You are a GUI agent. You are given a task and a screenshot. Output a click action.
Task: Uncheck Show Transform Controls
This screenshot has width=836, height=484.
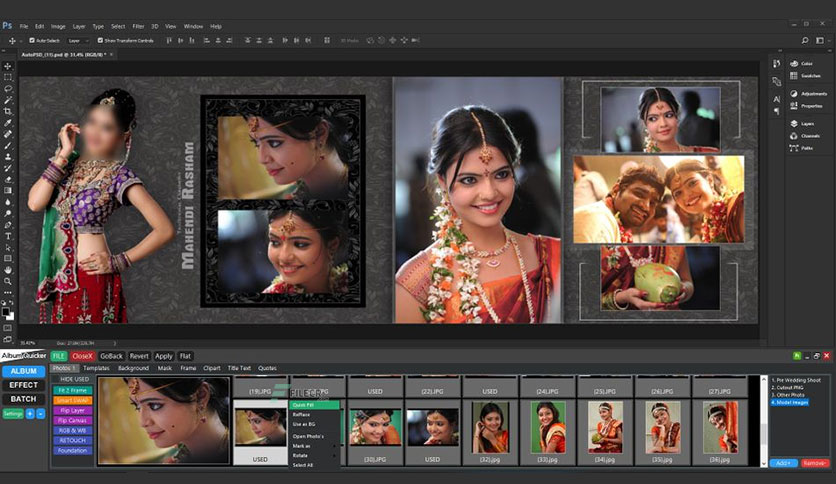pyautogui.click(x=100, y=41)
